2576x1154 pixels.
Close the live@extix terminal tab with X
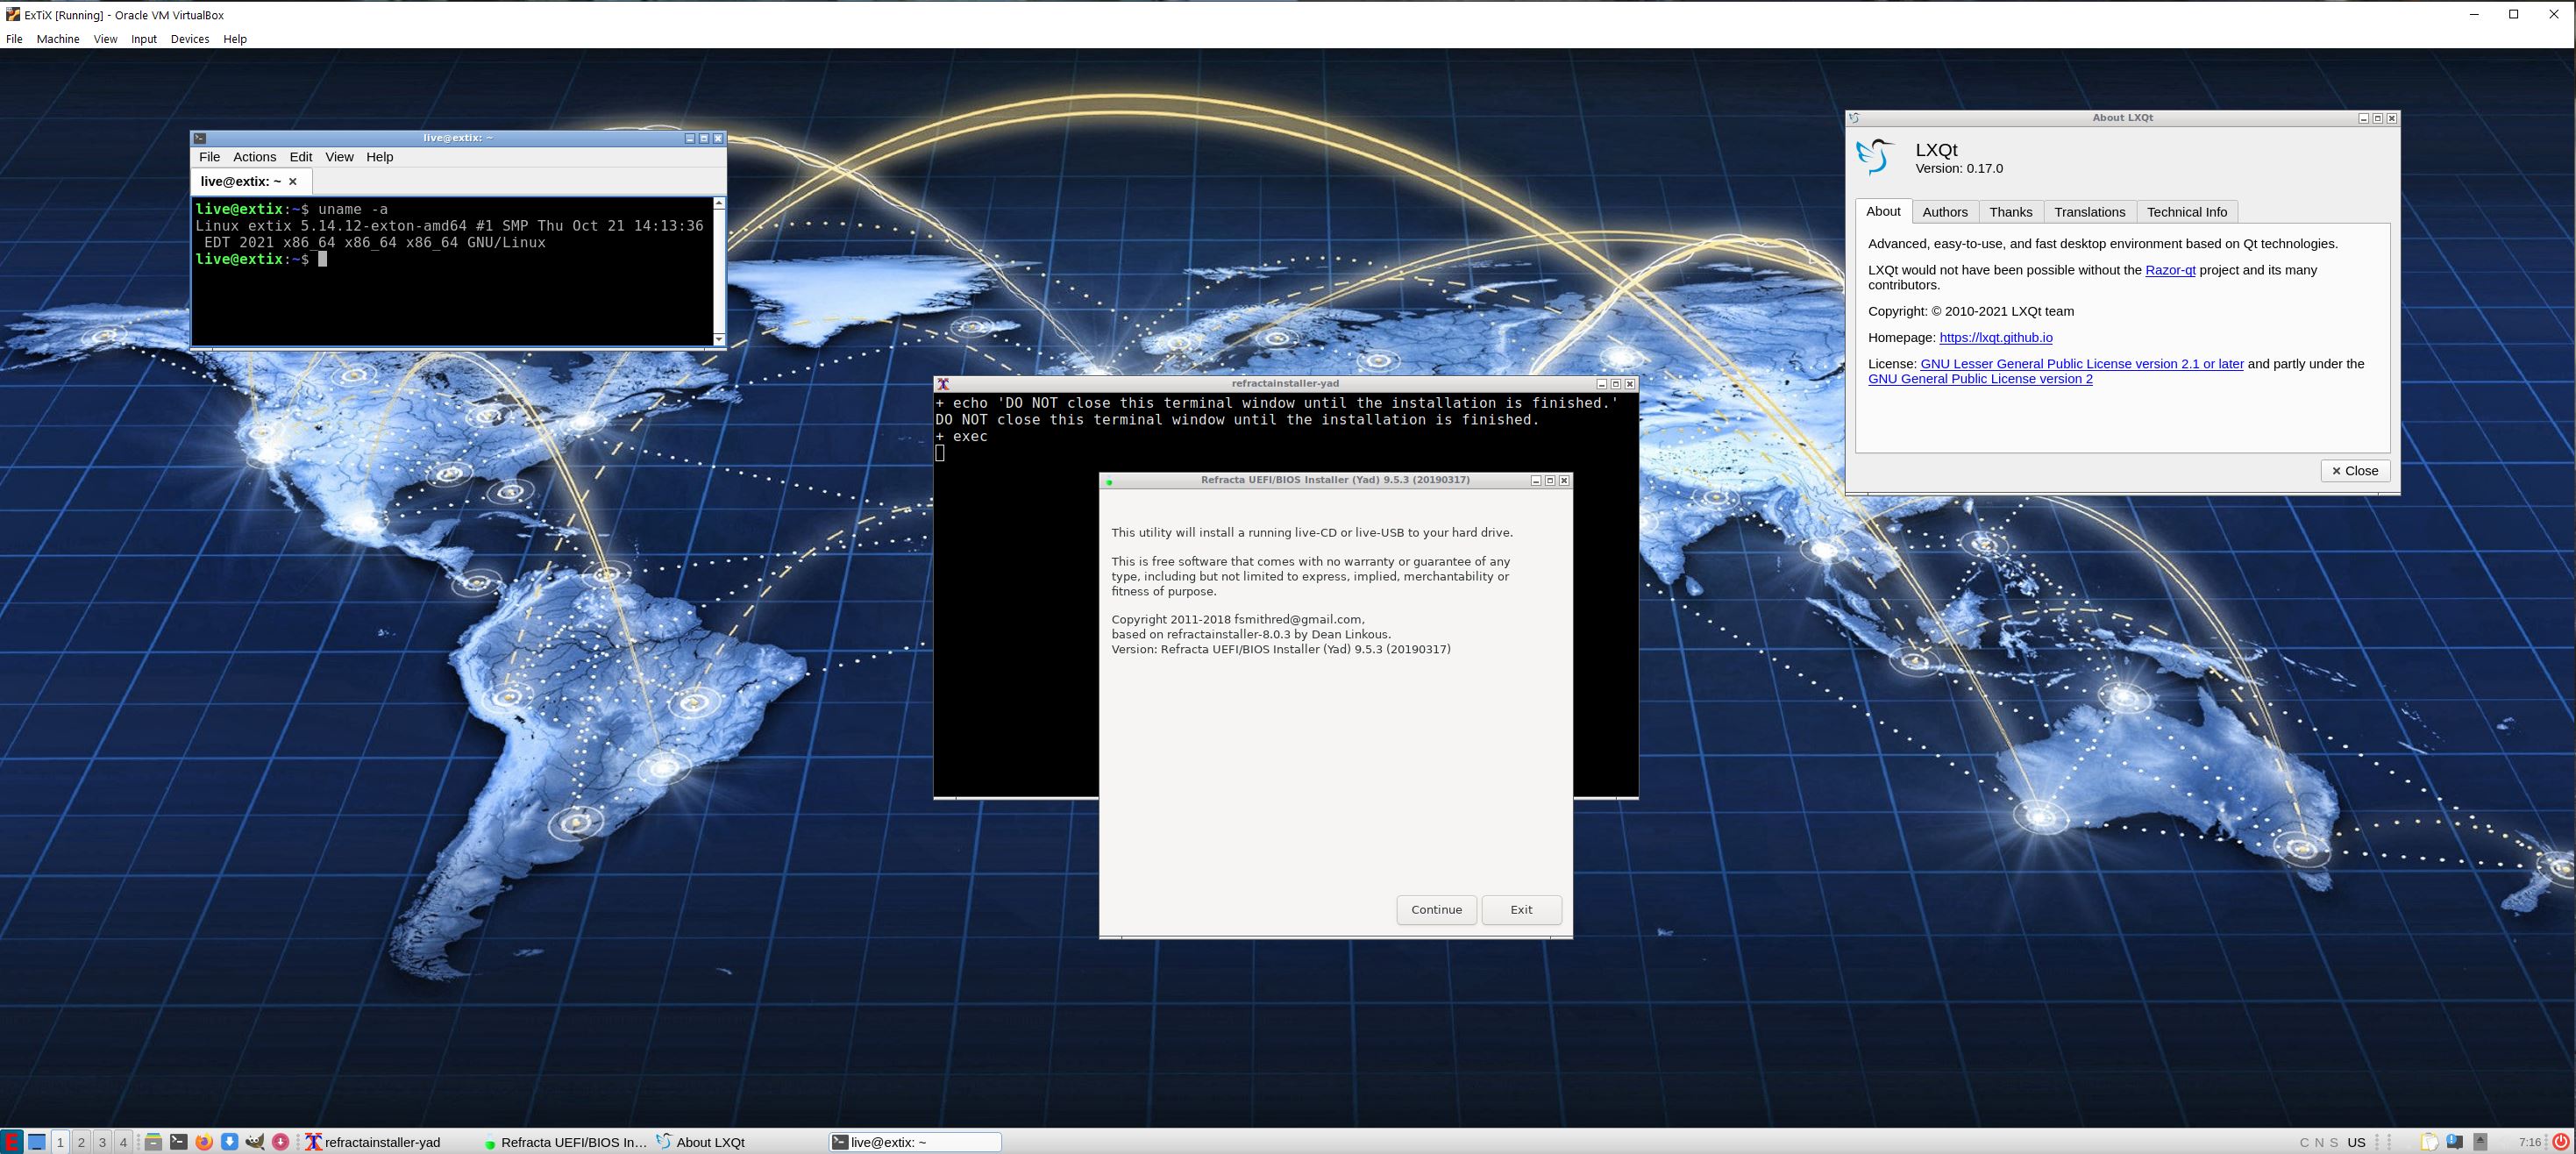293,182
